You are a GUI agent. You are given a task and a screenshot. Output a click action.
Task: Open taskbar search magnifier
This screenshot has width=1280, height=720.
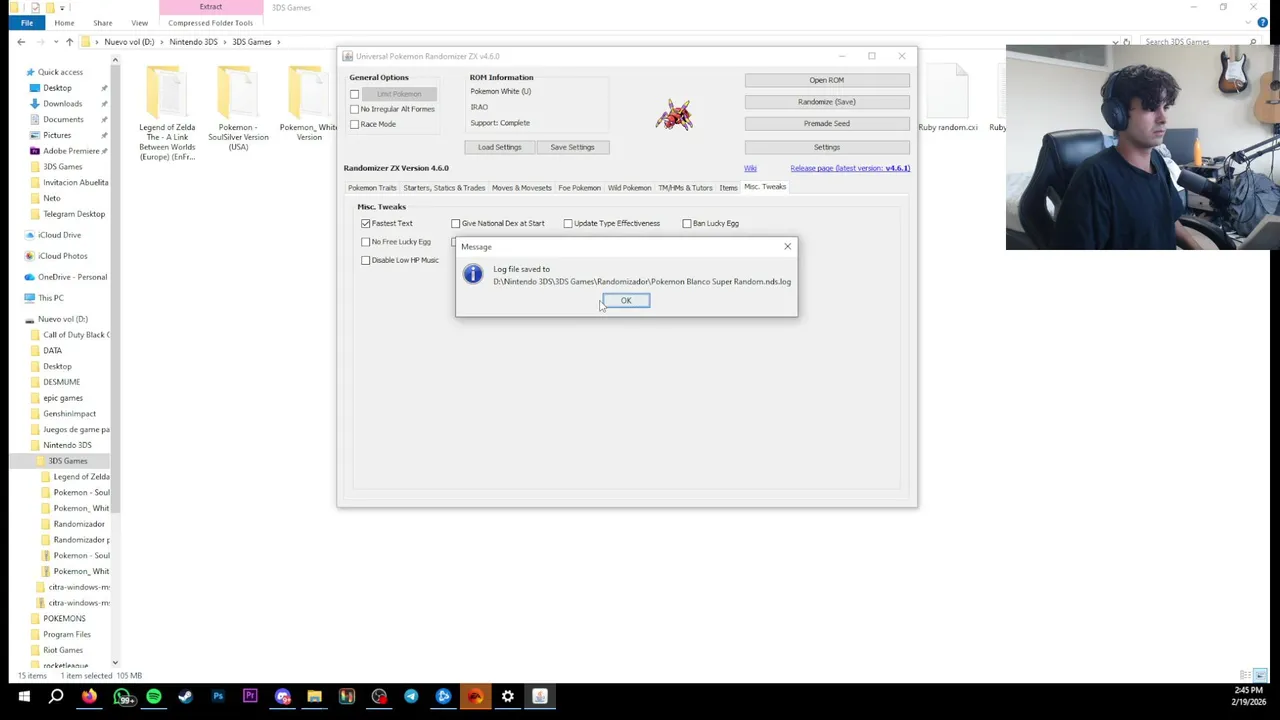point(56,696)
